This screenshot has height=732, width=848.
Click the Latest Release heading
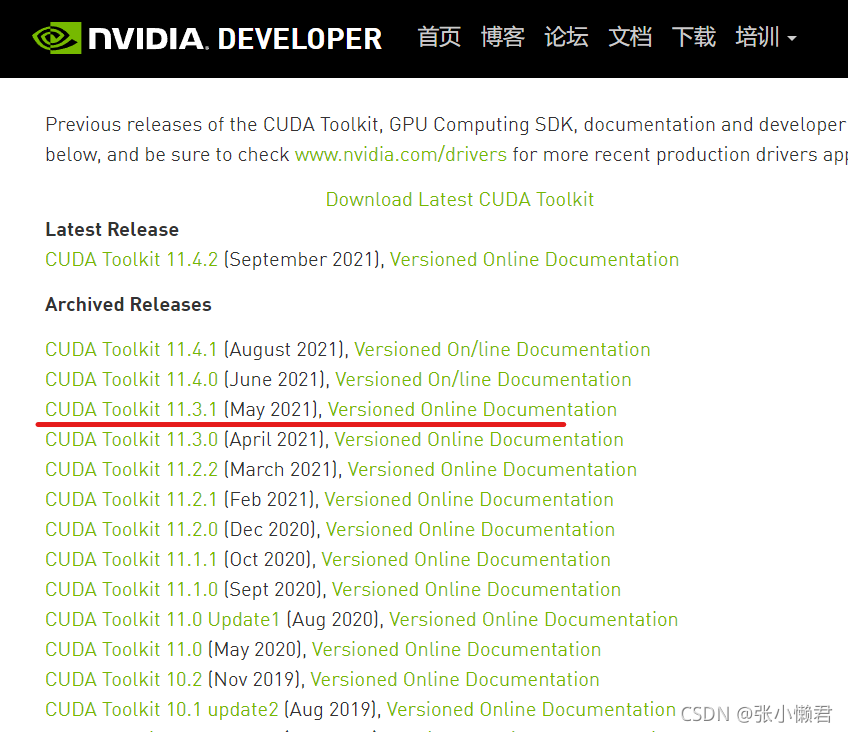(112, 229)
